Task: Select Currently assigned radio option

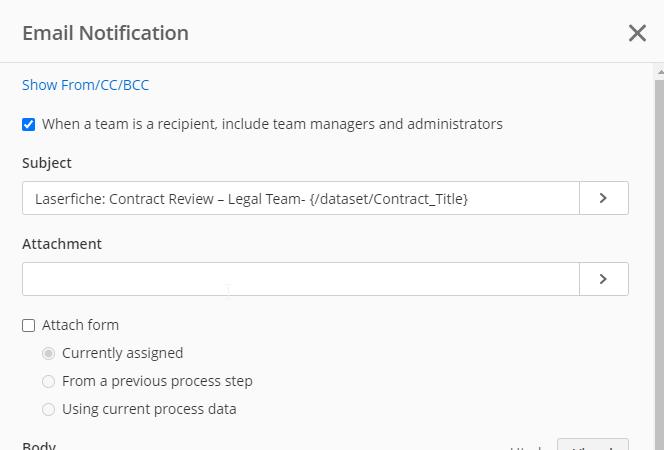Action: (x=48, y=353)
